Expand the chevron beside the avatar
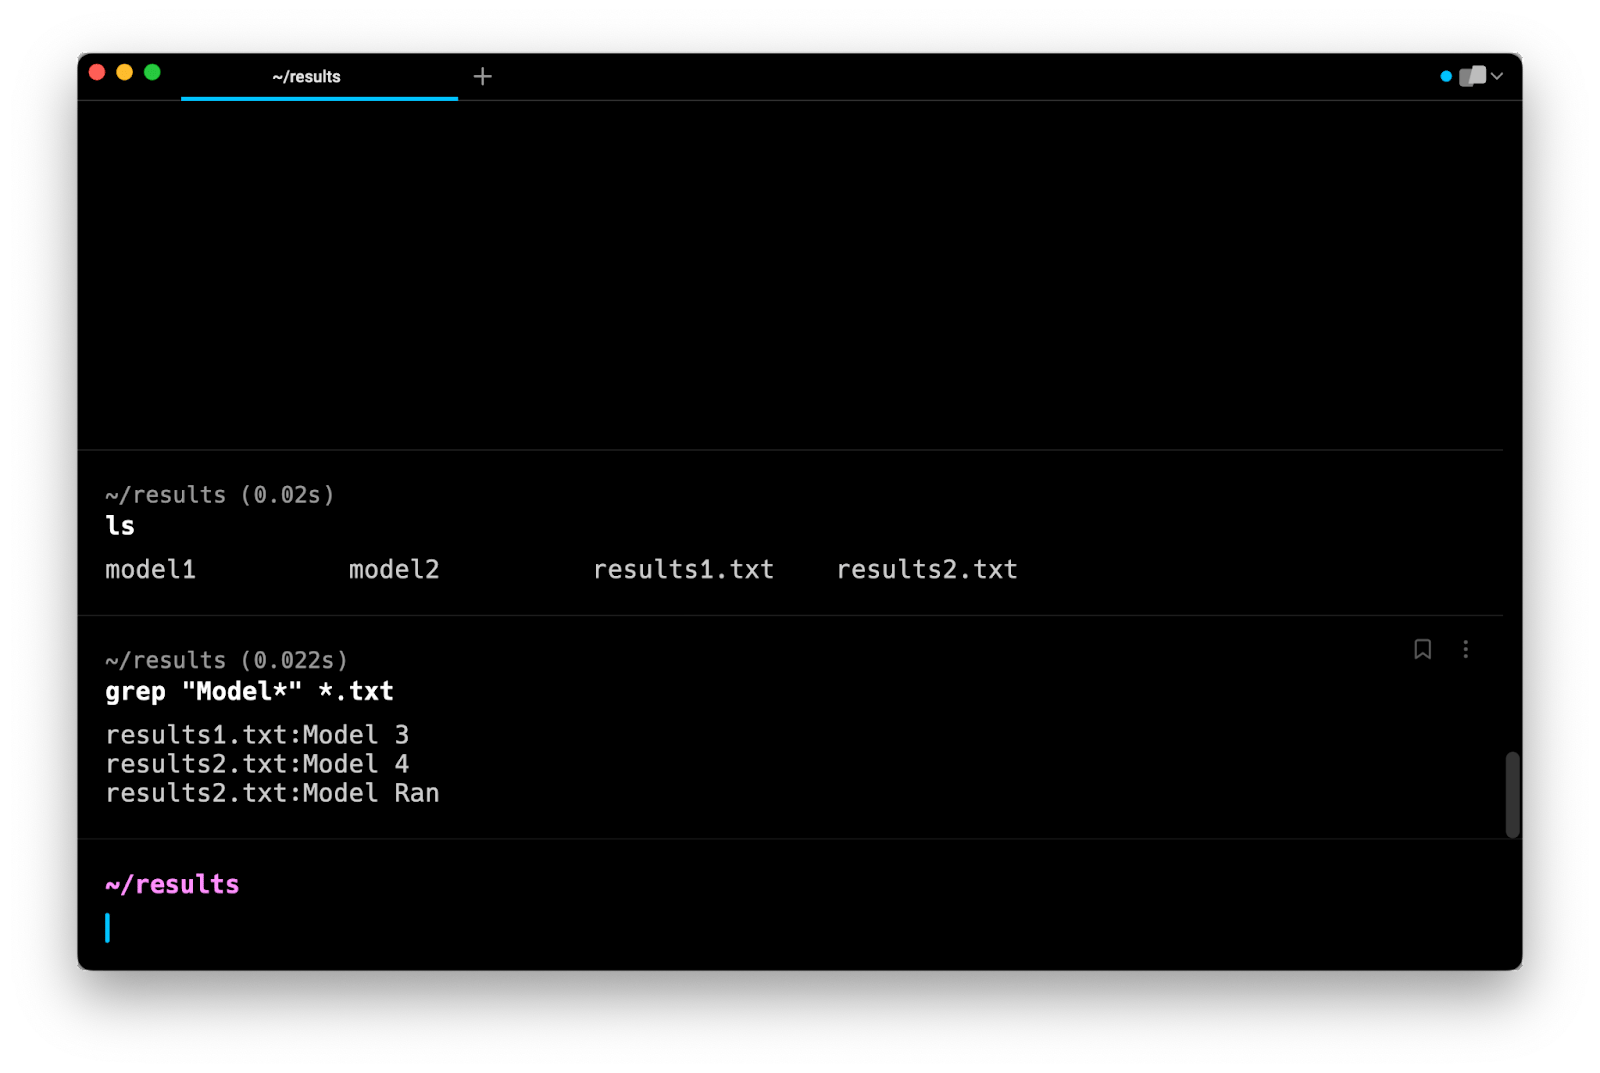The height and width of the screenshot is (1073, 1600). pyautogui.click(x=1497, y=77)
